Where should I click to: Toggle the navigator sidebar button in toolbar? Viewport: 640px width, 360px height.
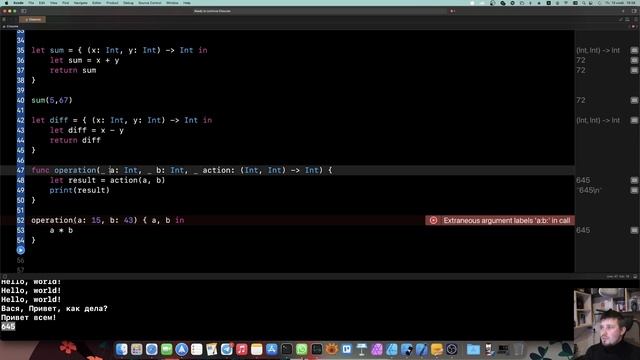pyautogui.click(x=24, y=11)
